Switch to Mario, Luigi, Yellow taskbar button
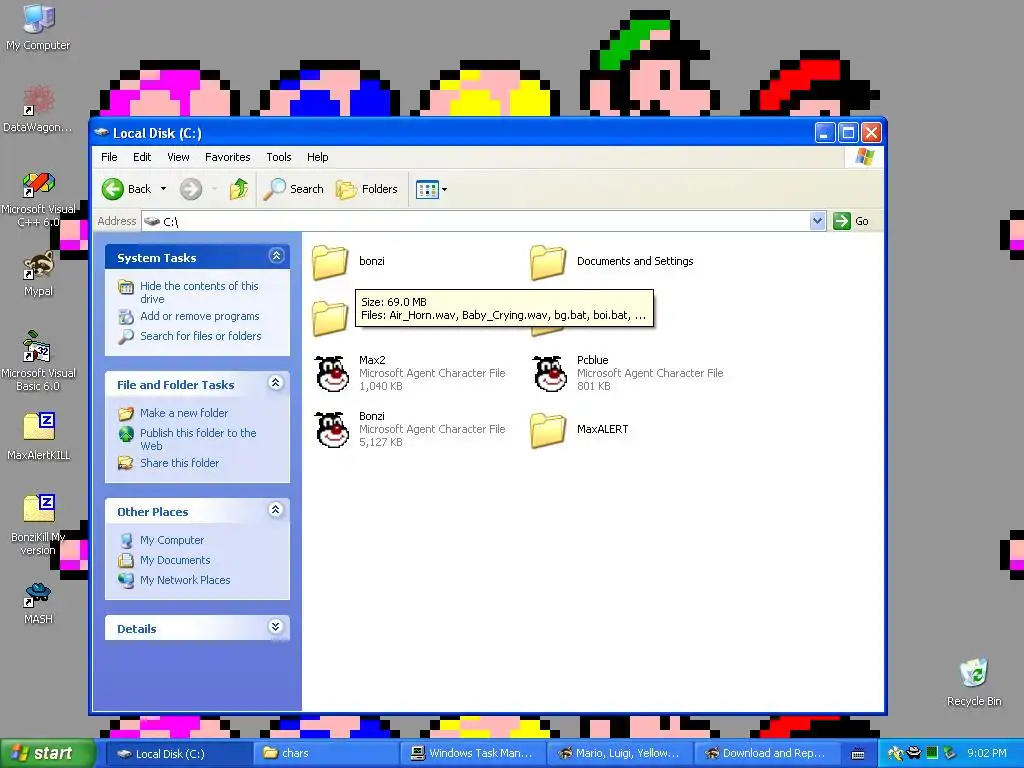 pos(619,753)
